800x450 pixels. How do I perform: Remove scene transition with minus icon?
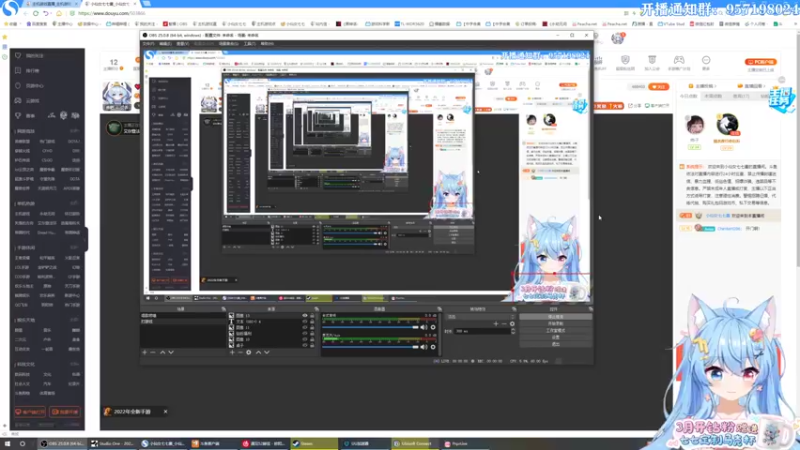click(x=504, y=324)
